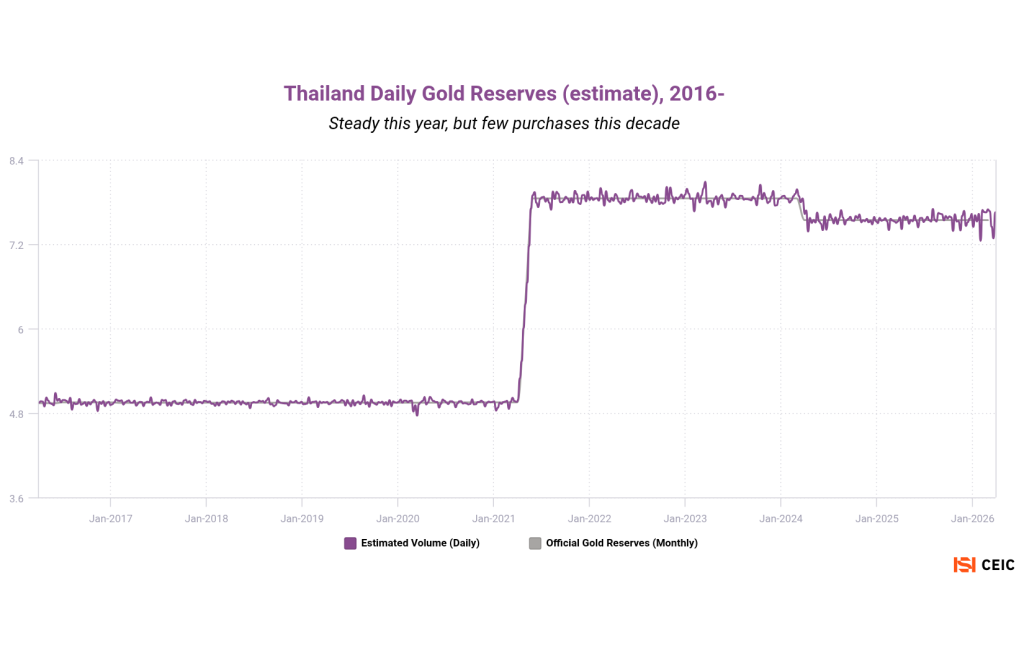Select the Jan-2024 x-axis label

(780, 518)
